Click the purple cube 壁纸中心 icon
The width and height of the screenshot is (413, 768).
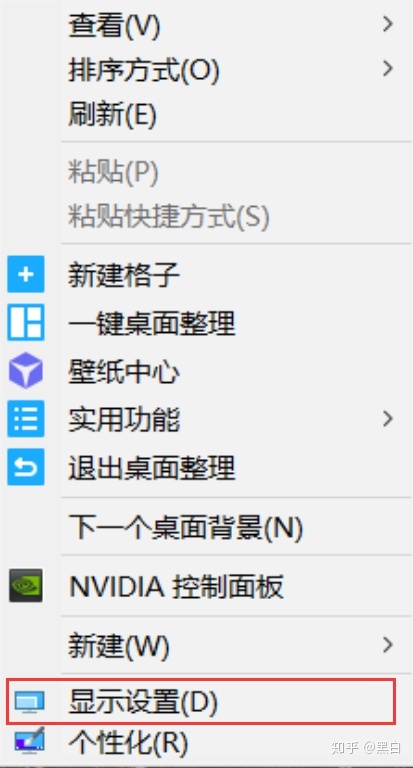[x=25, y=371]
